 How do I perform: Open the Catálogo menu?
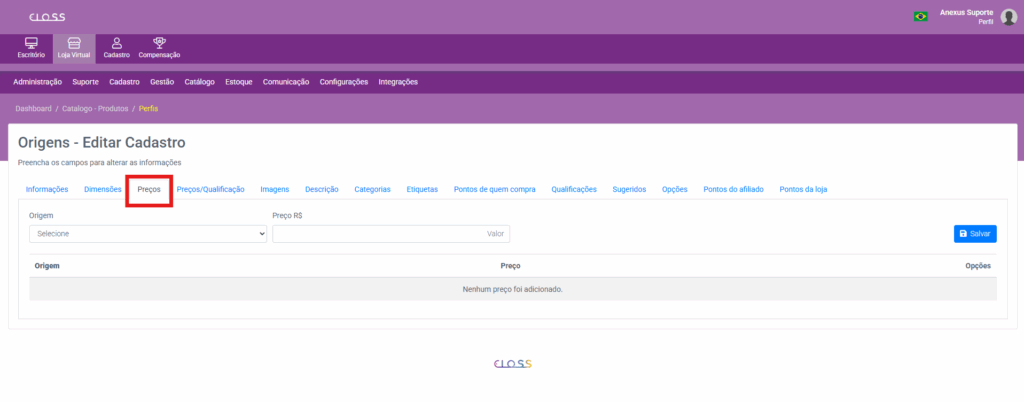[200, 82]
